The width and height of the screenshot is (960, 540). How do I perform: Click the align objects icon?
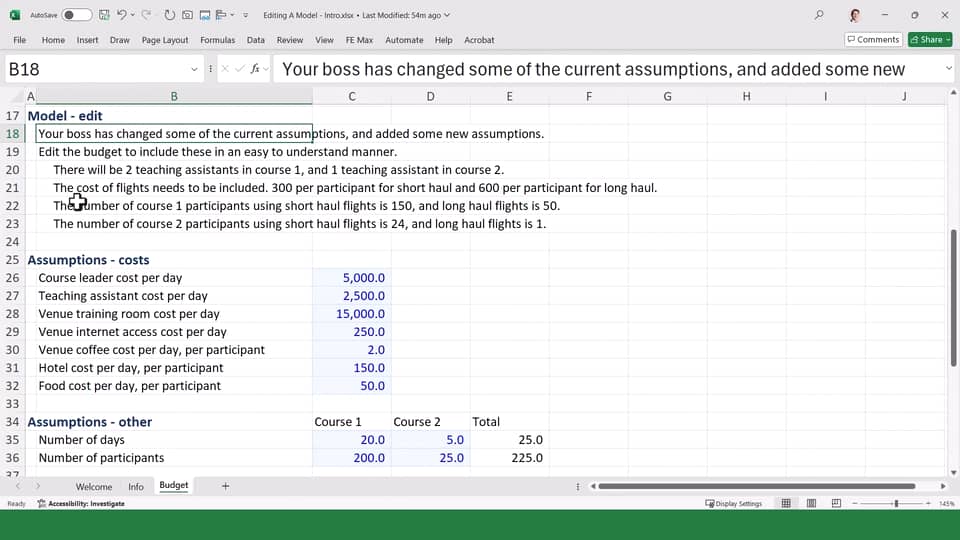(221, 15)
